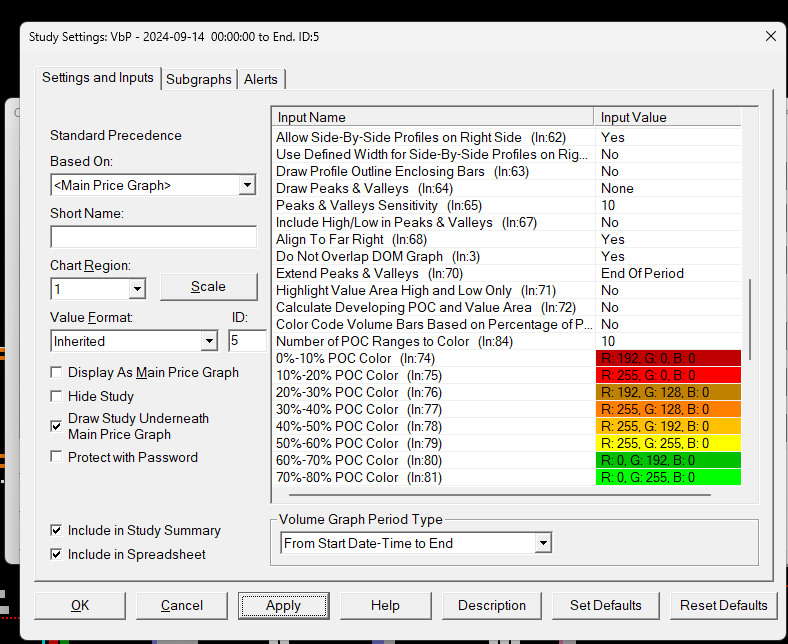Screen dimensions: 788x644
Task: Change the 50%-60% POC yellow color swatch
Action: (x=667, y=443)
